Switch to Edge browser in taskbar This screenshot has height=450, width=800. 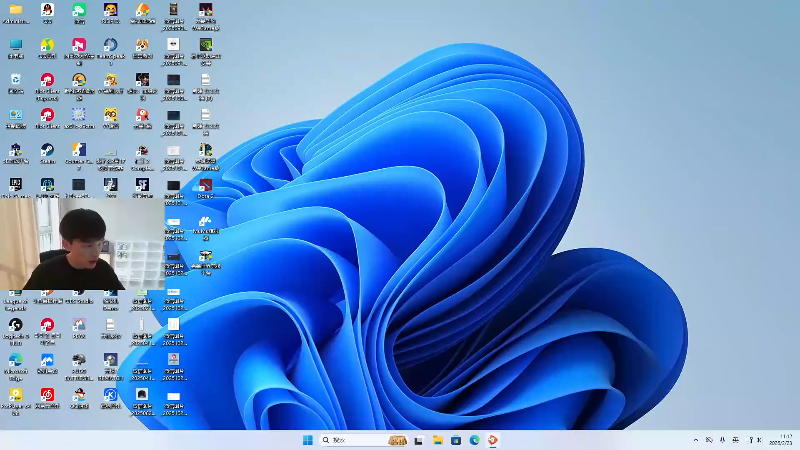pos(474,440)
